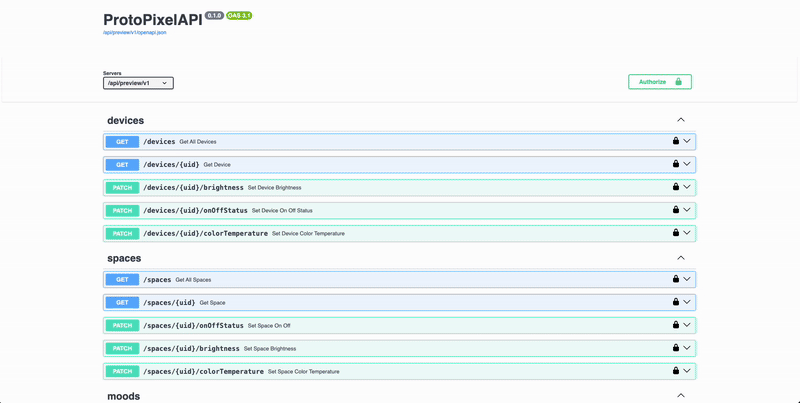
Task: Click 'Set Space Brightness' summary text
Action: coord(270,348)
